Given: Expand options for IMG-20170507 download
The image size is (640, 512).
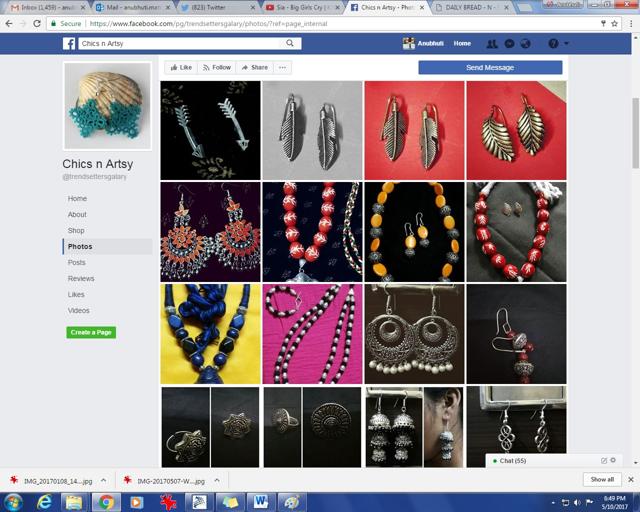Looking at the screenshot, I should click(x=217, y=481).
